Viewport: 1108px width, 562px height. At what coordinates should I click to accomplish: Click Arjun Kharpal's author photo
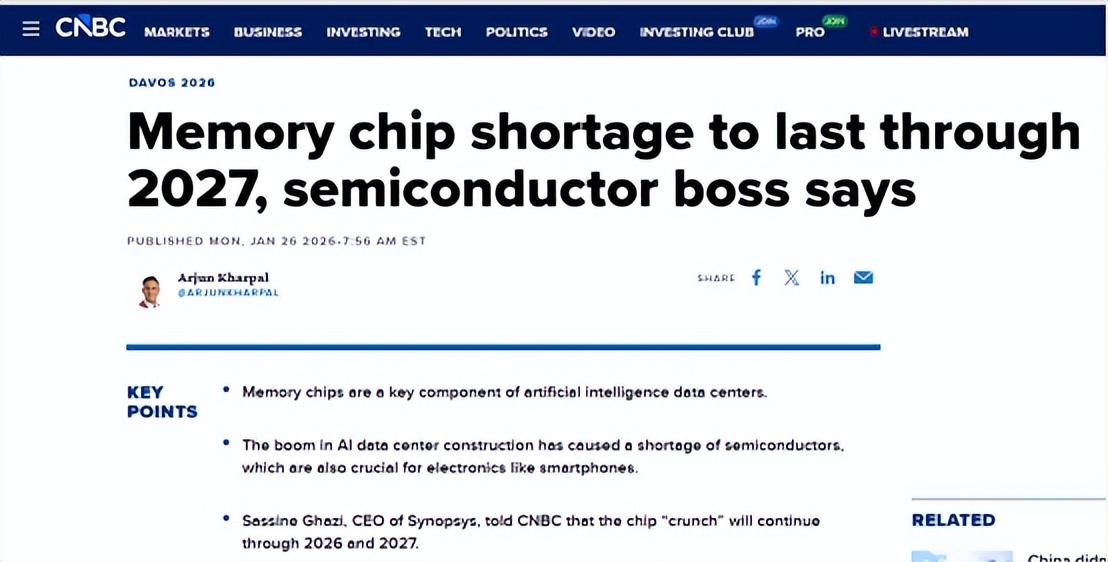(150, 290)
